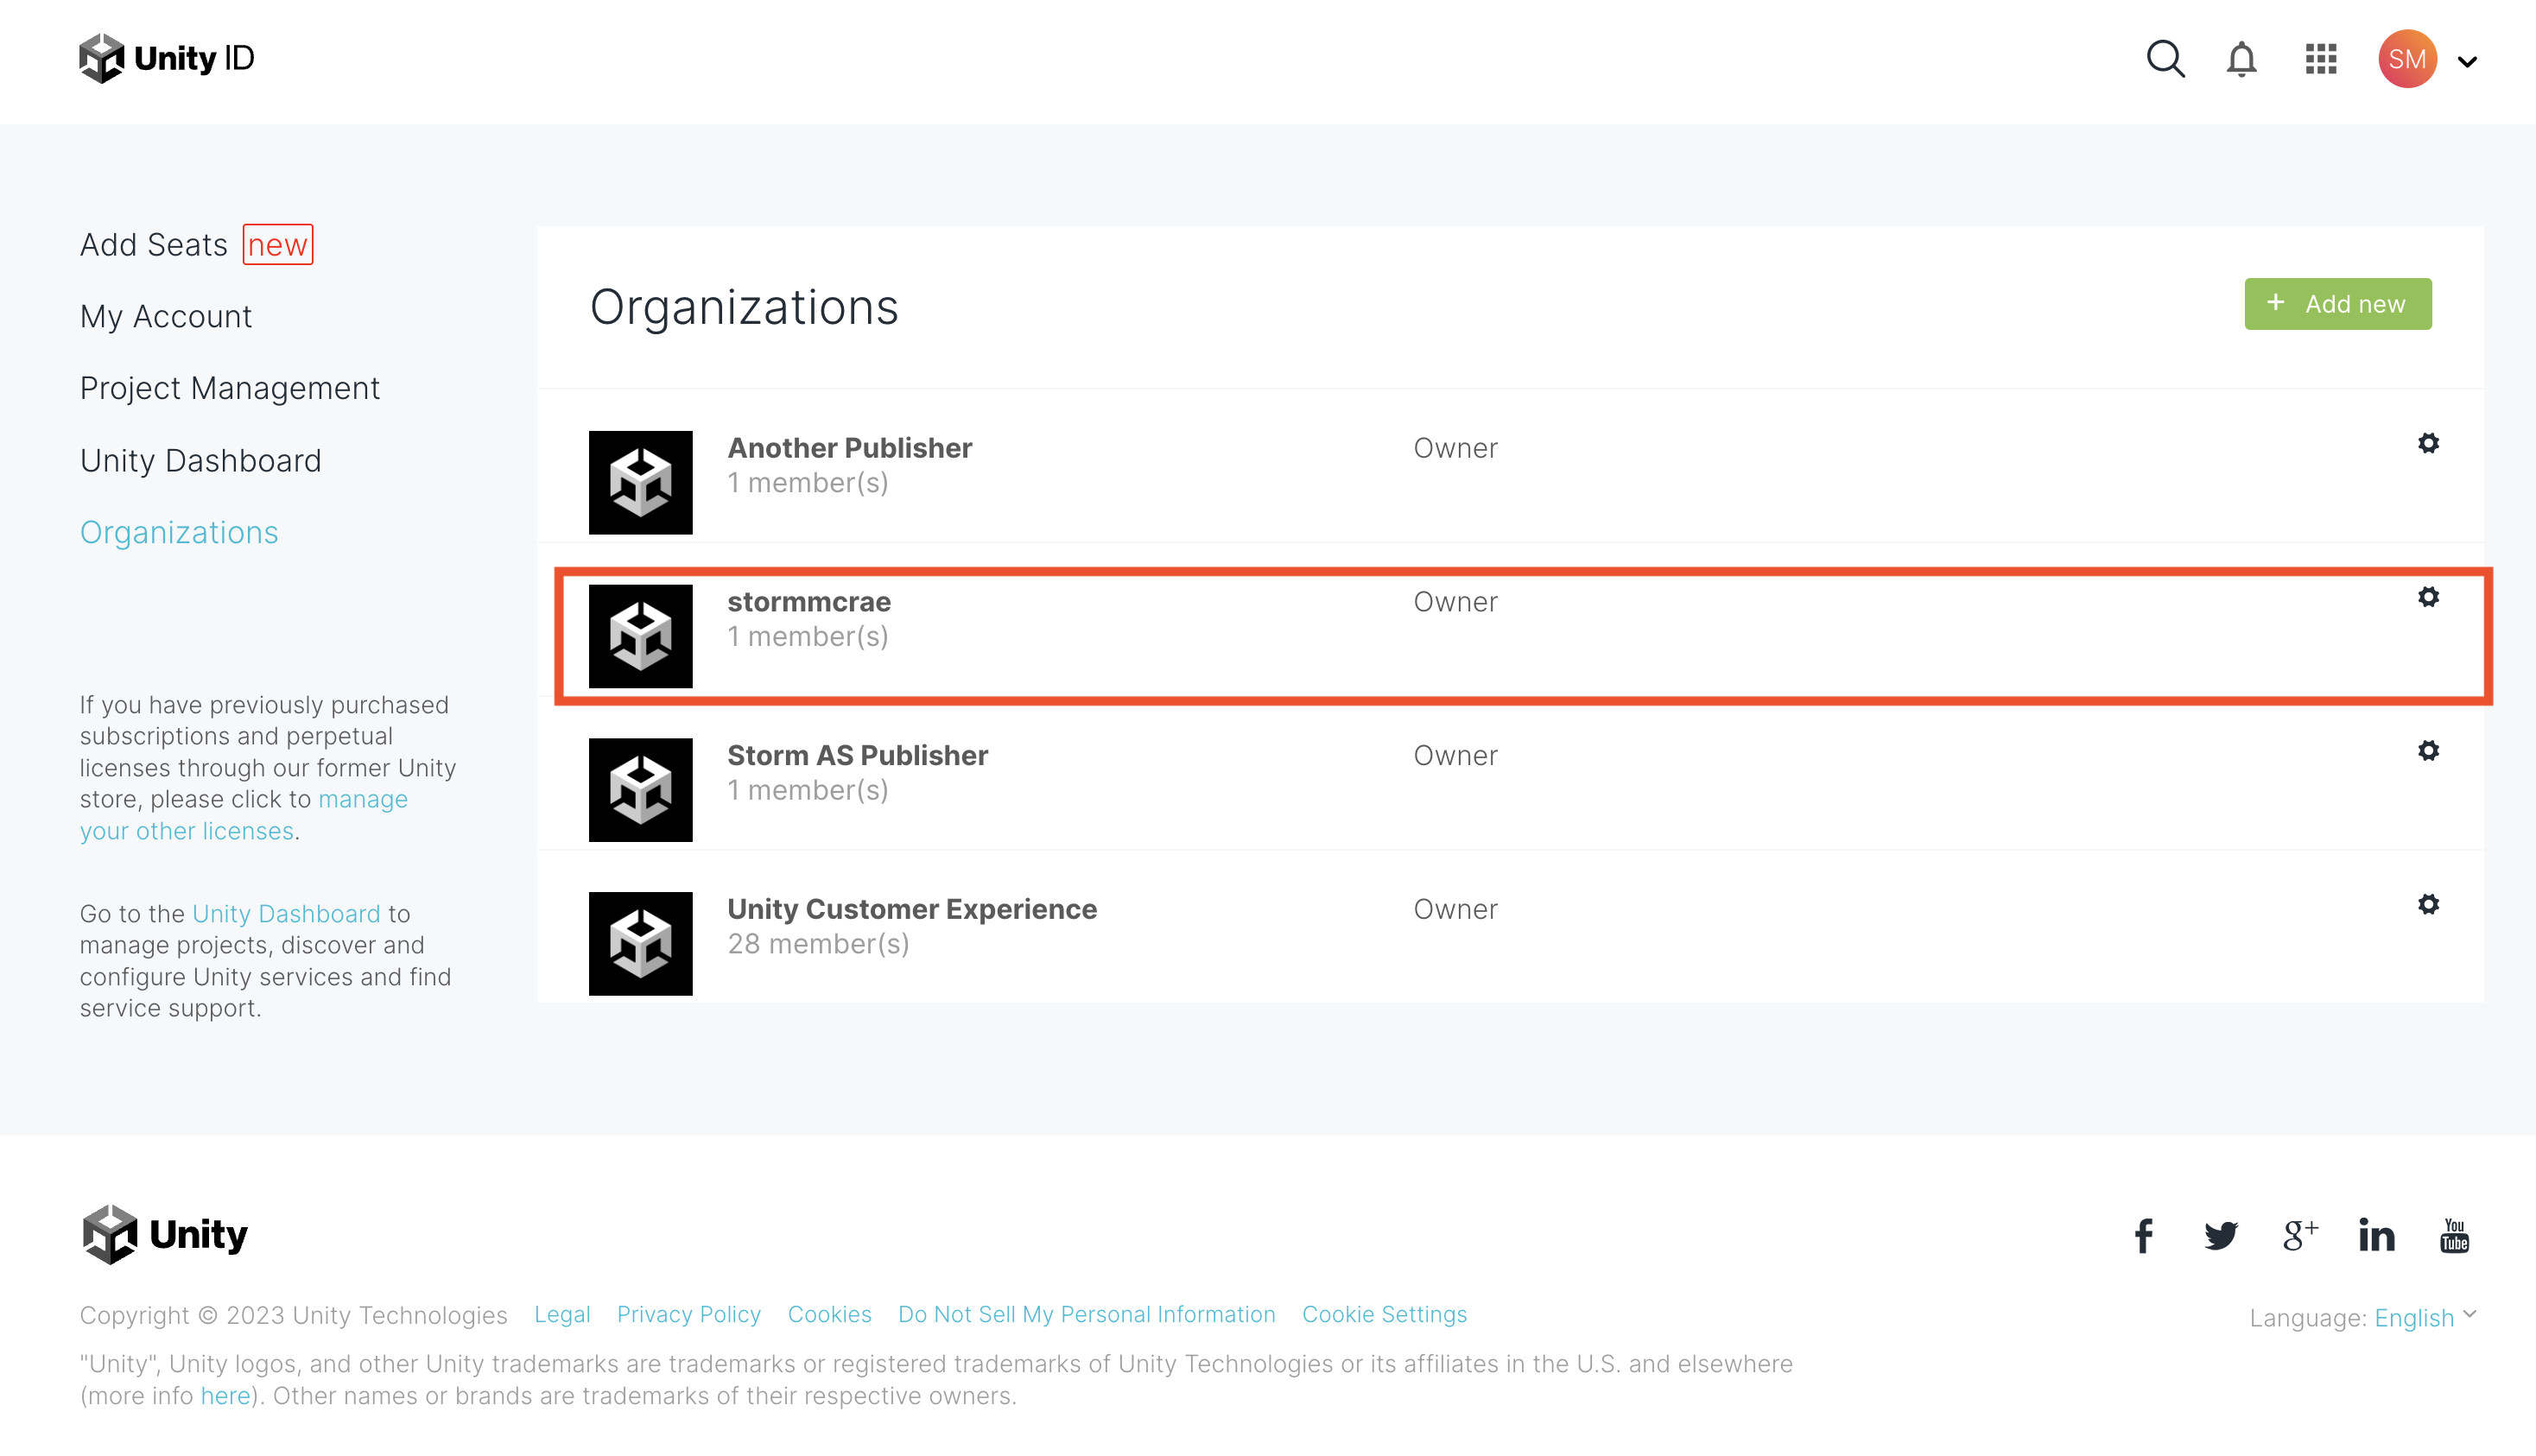Open settings gear for Unity Customer Experience
This screenshot has width=2536, height=1456.
pyautogui.click(x=2428, y=905)
